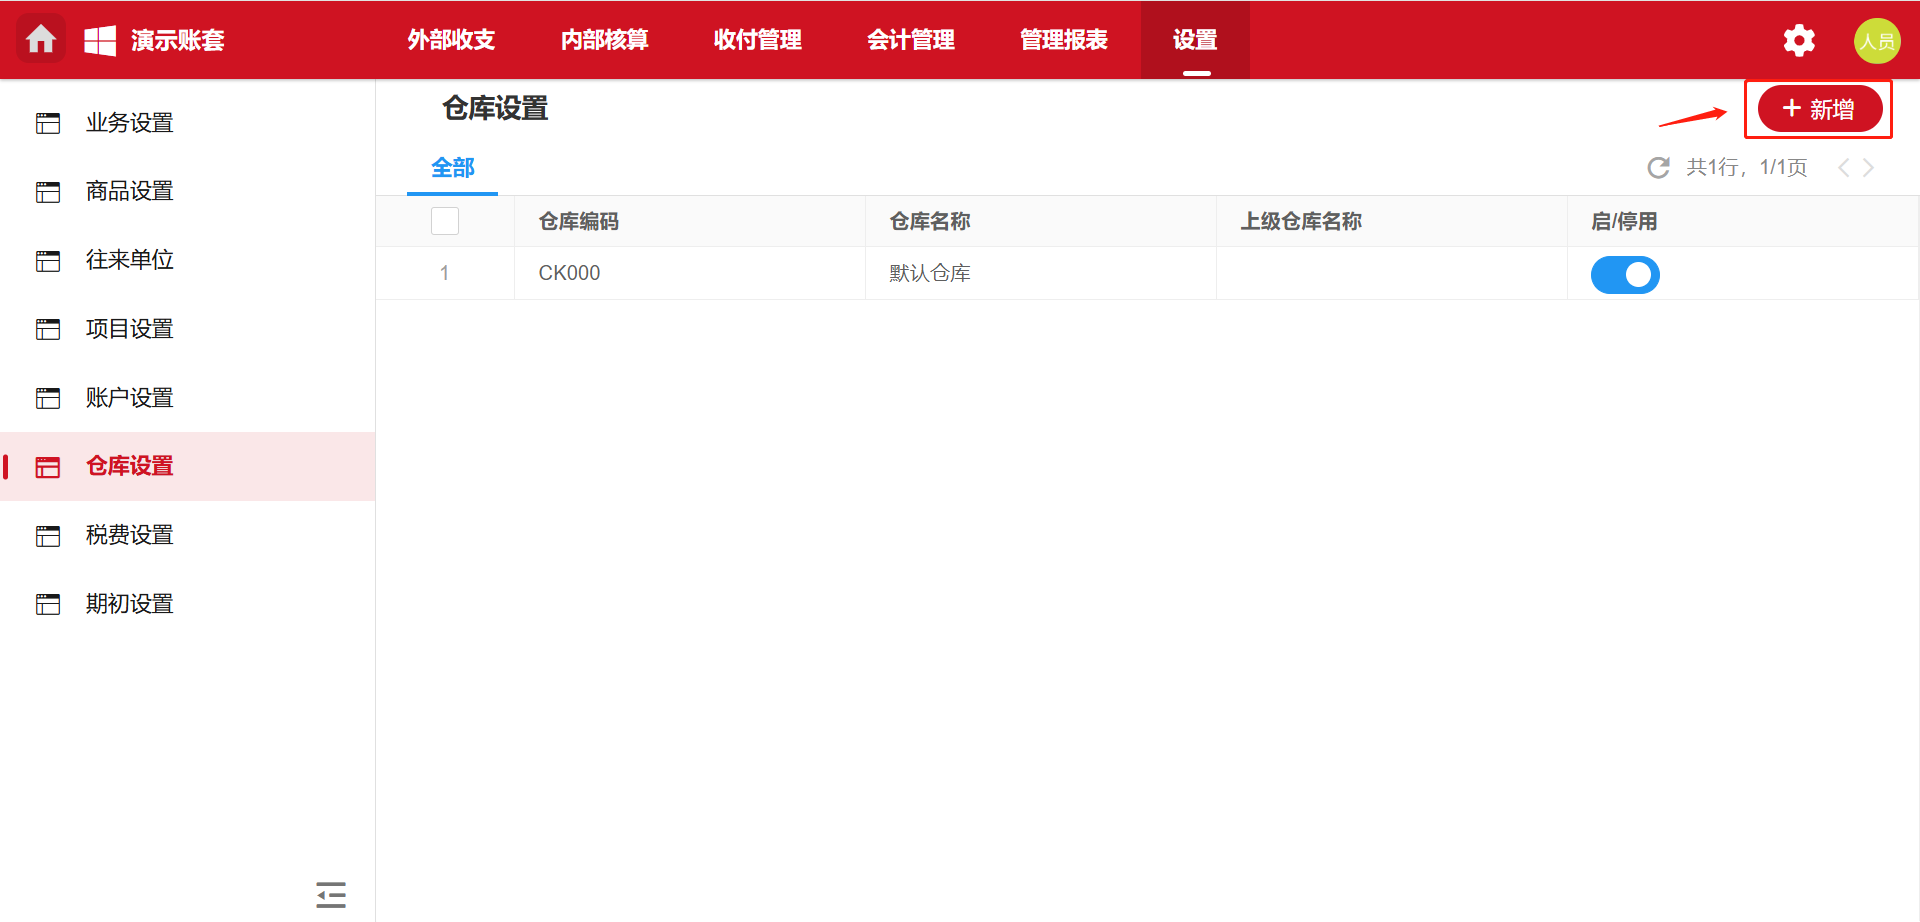1920x922 pixels.
Task: Click the 新增 button to add a warehouse
Action: pos(1818,109)
